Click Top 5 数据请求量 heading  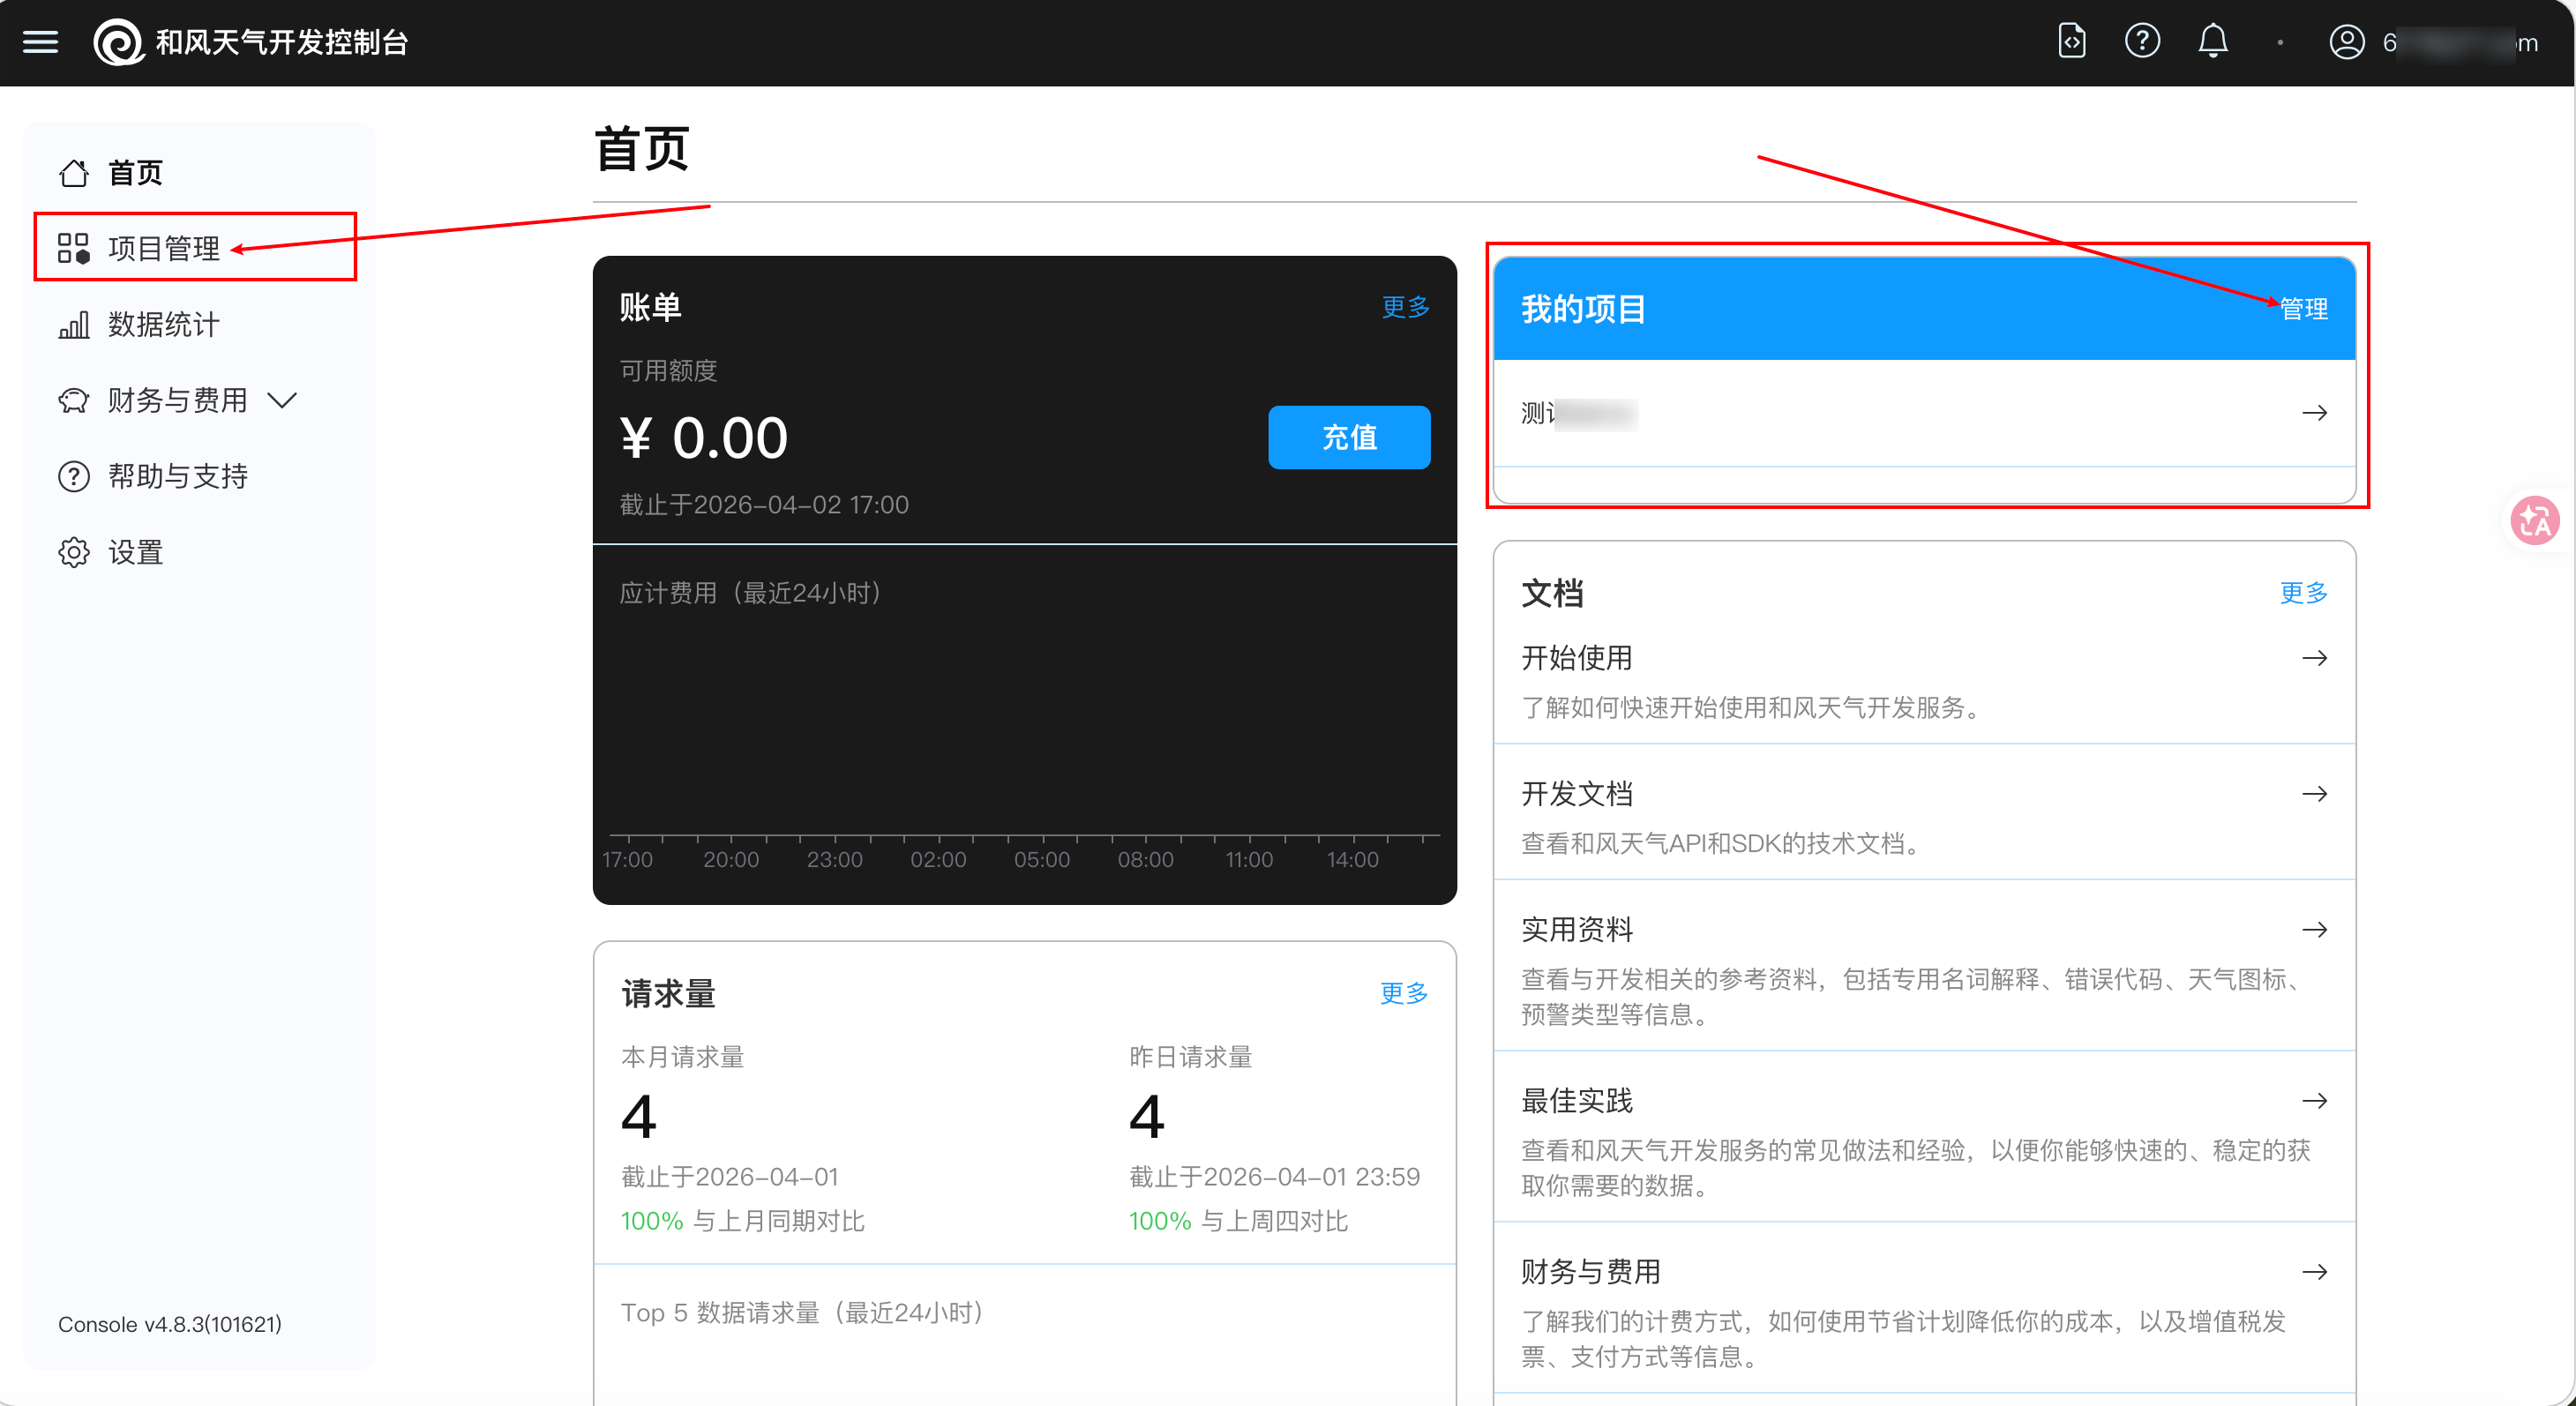tap(802, 1313)
